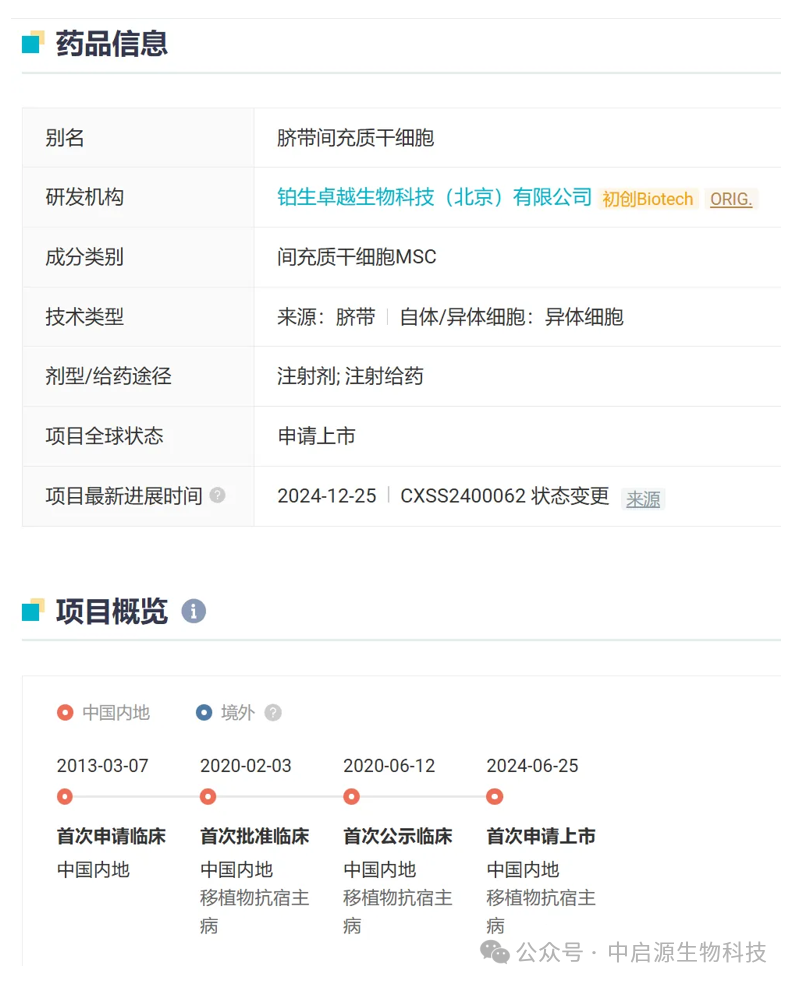Click the 初创Biotech tag

[647, 199]
